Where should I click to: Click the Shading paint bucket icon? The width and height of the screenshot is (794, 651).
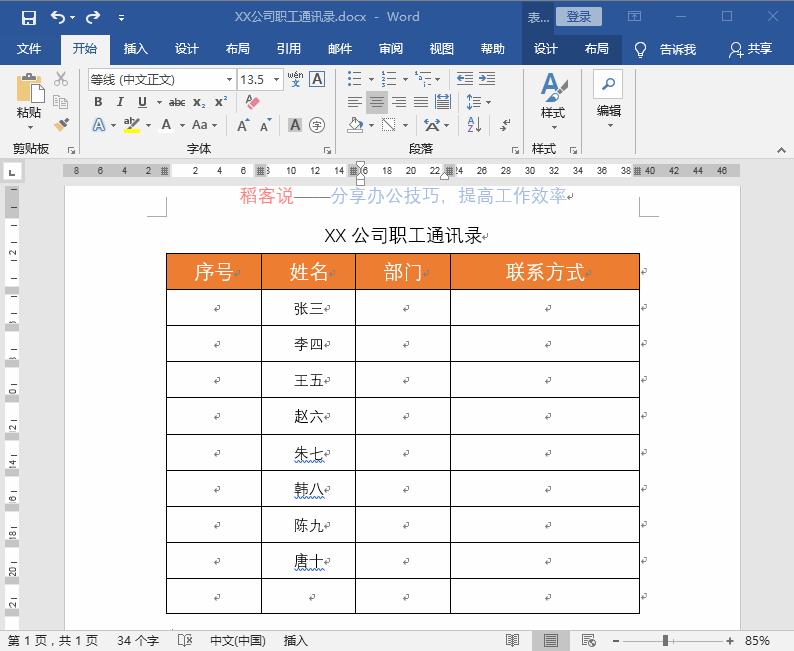tap(355, 125)
